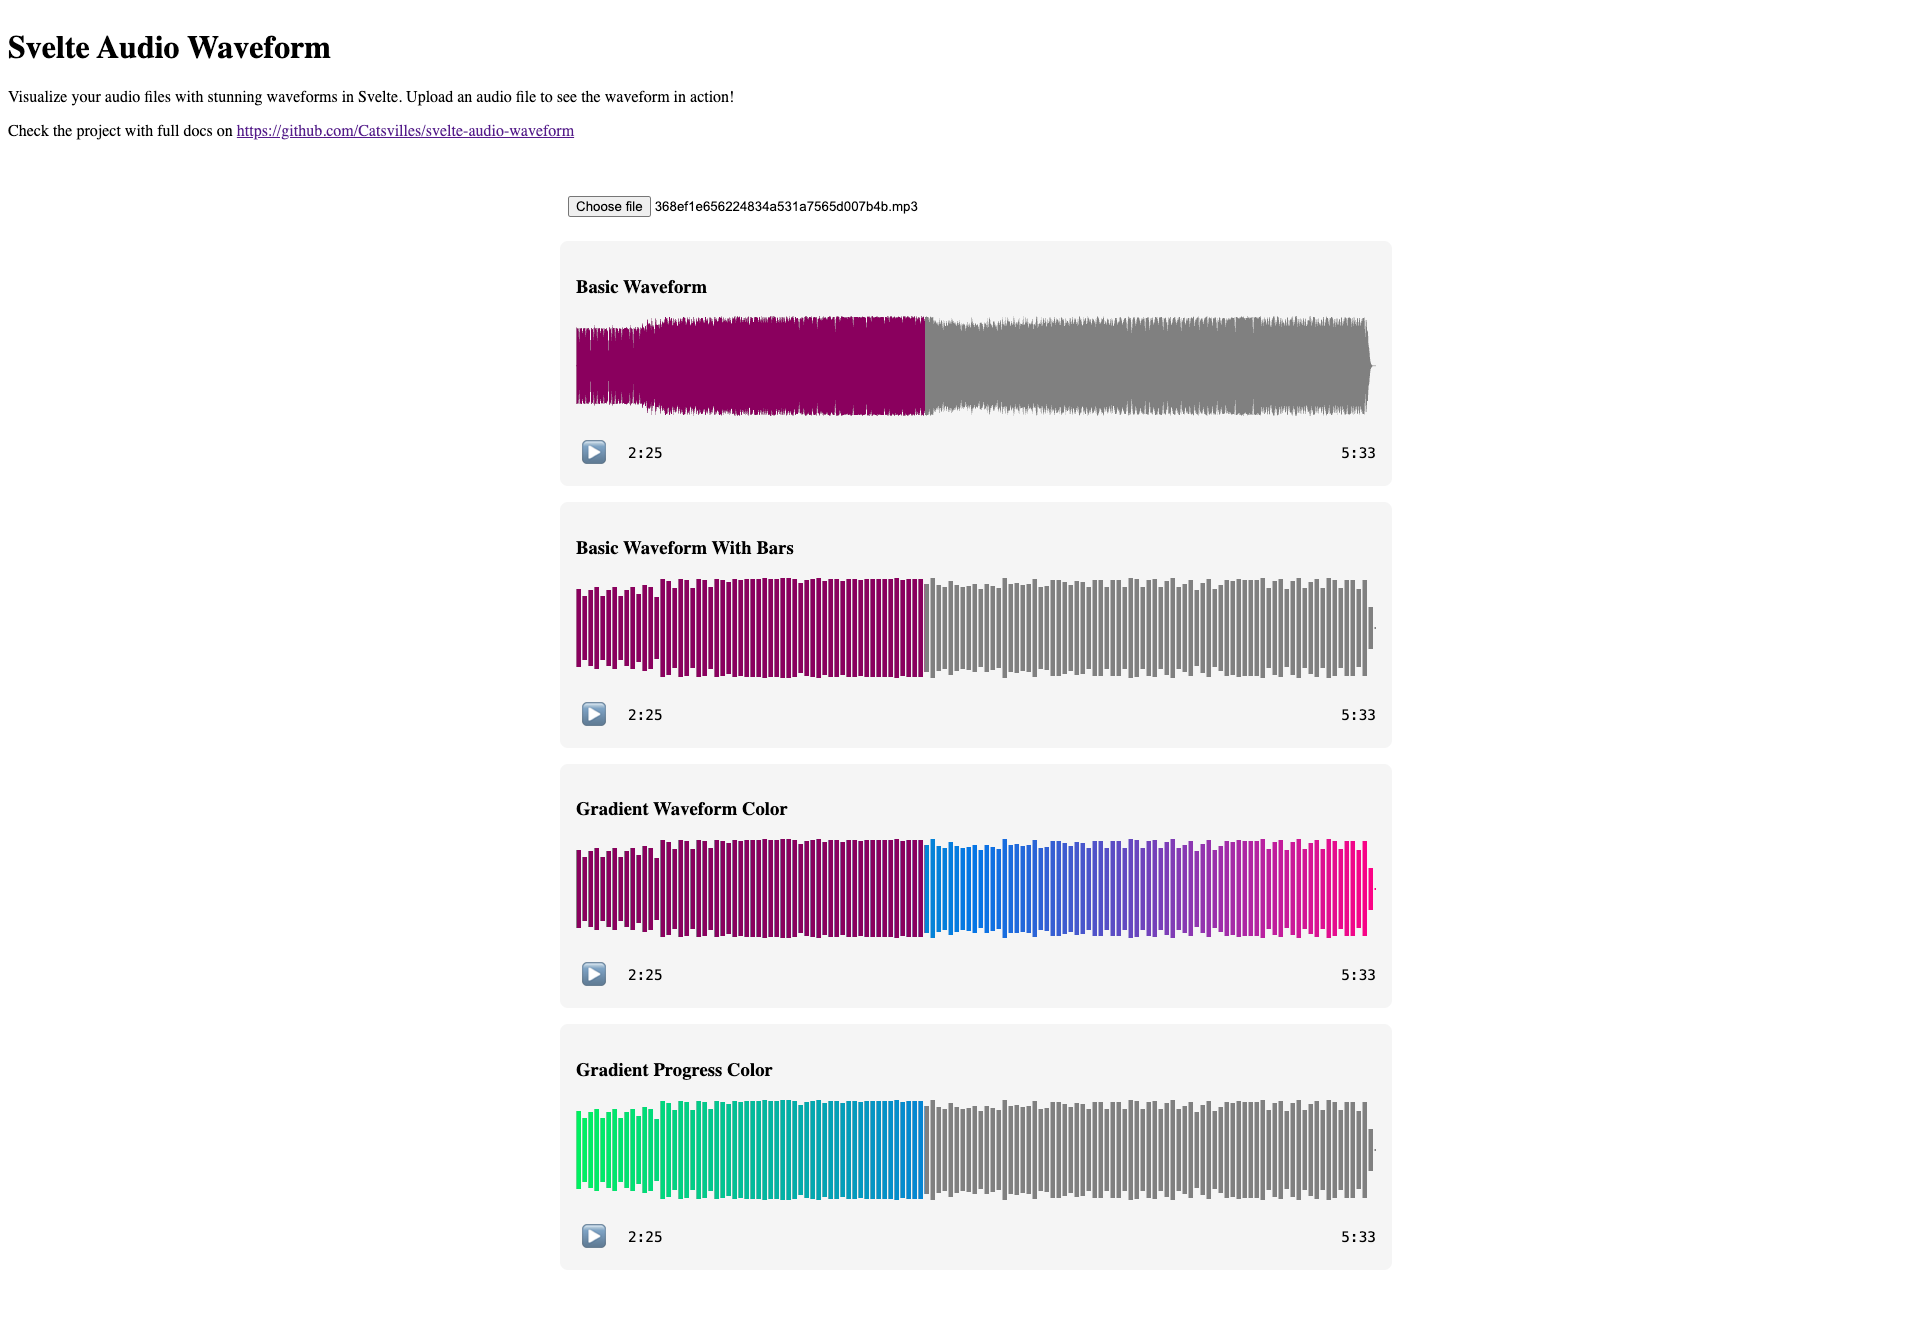Click the 5:33 duration under Basic Waveform
1920x1327 pixels.
(x=1357, y=453)
